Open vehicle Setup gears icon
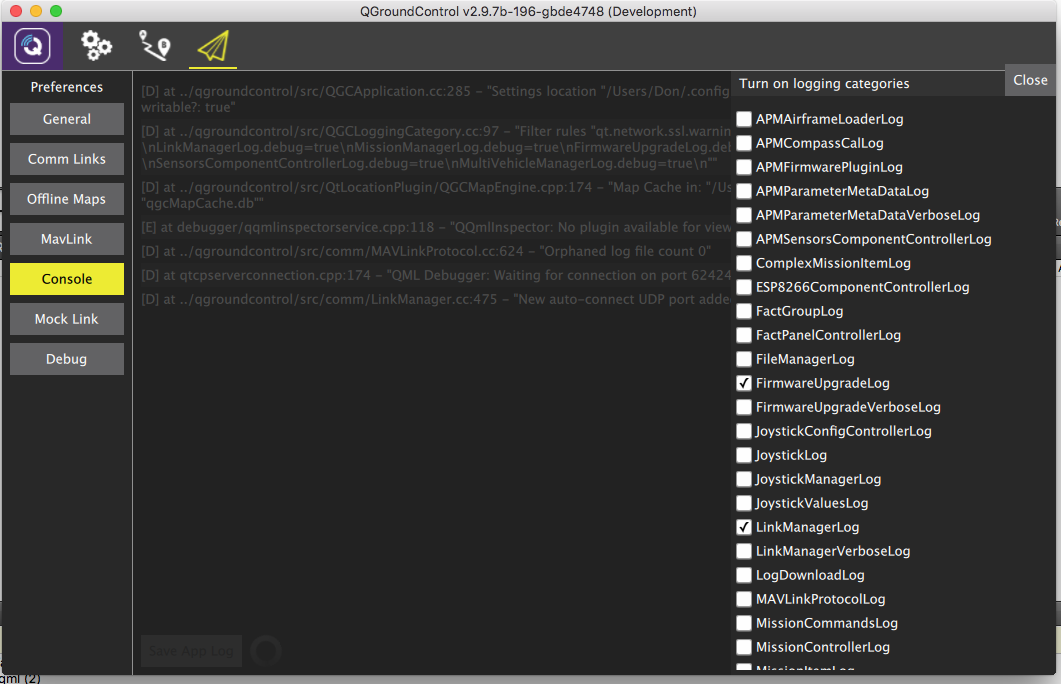This screenshot has height=684, width=1061. [96, 46]
